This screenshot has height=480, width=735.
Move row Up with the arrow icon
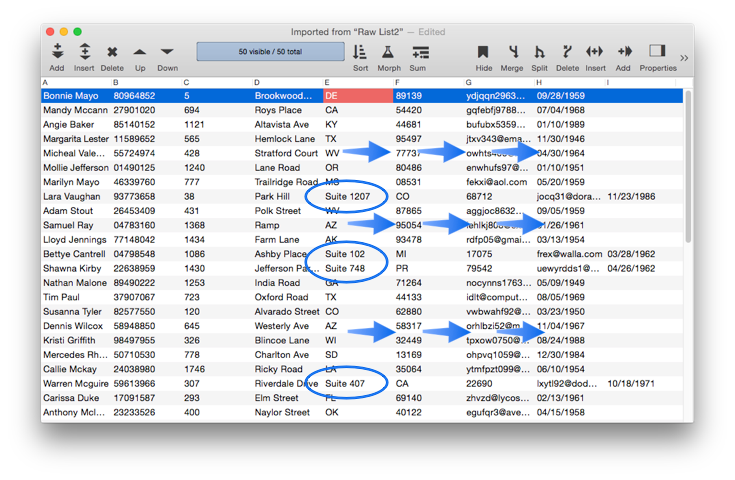[x=140, y=52]
